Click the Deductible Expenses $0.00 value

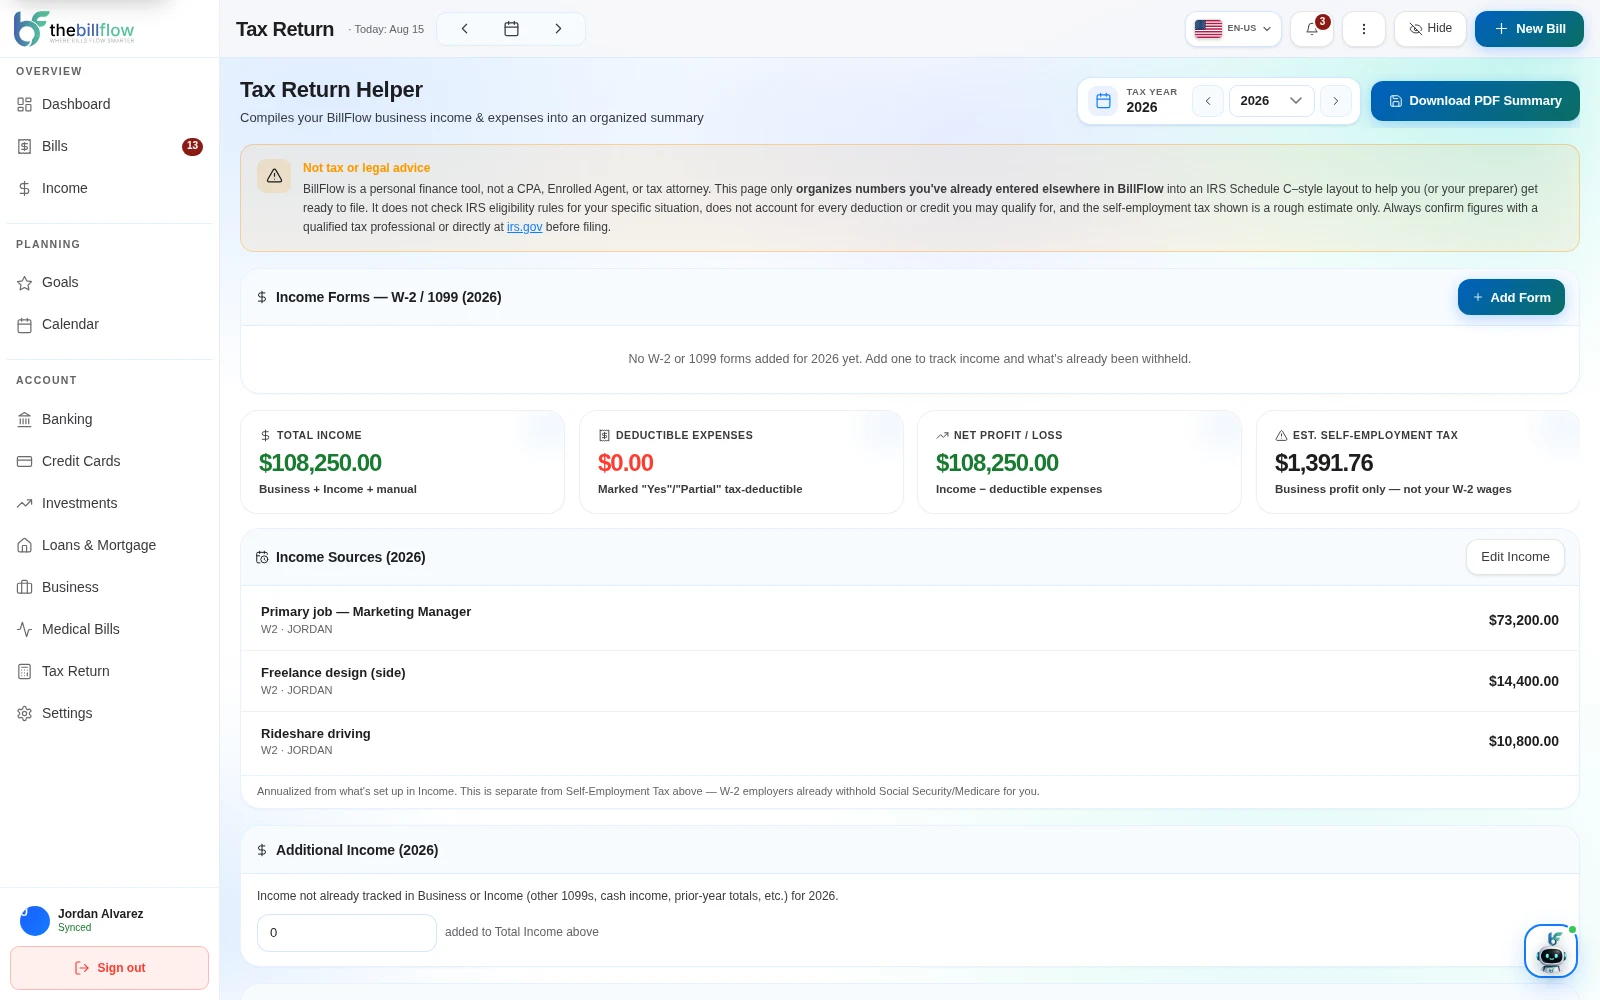[x=626, y=463]
